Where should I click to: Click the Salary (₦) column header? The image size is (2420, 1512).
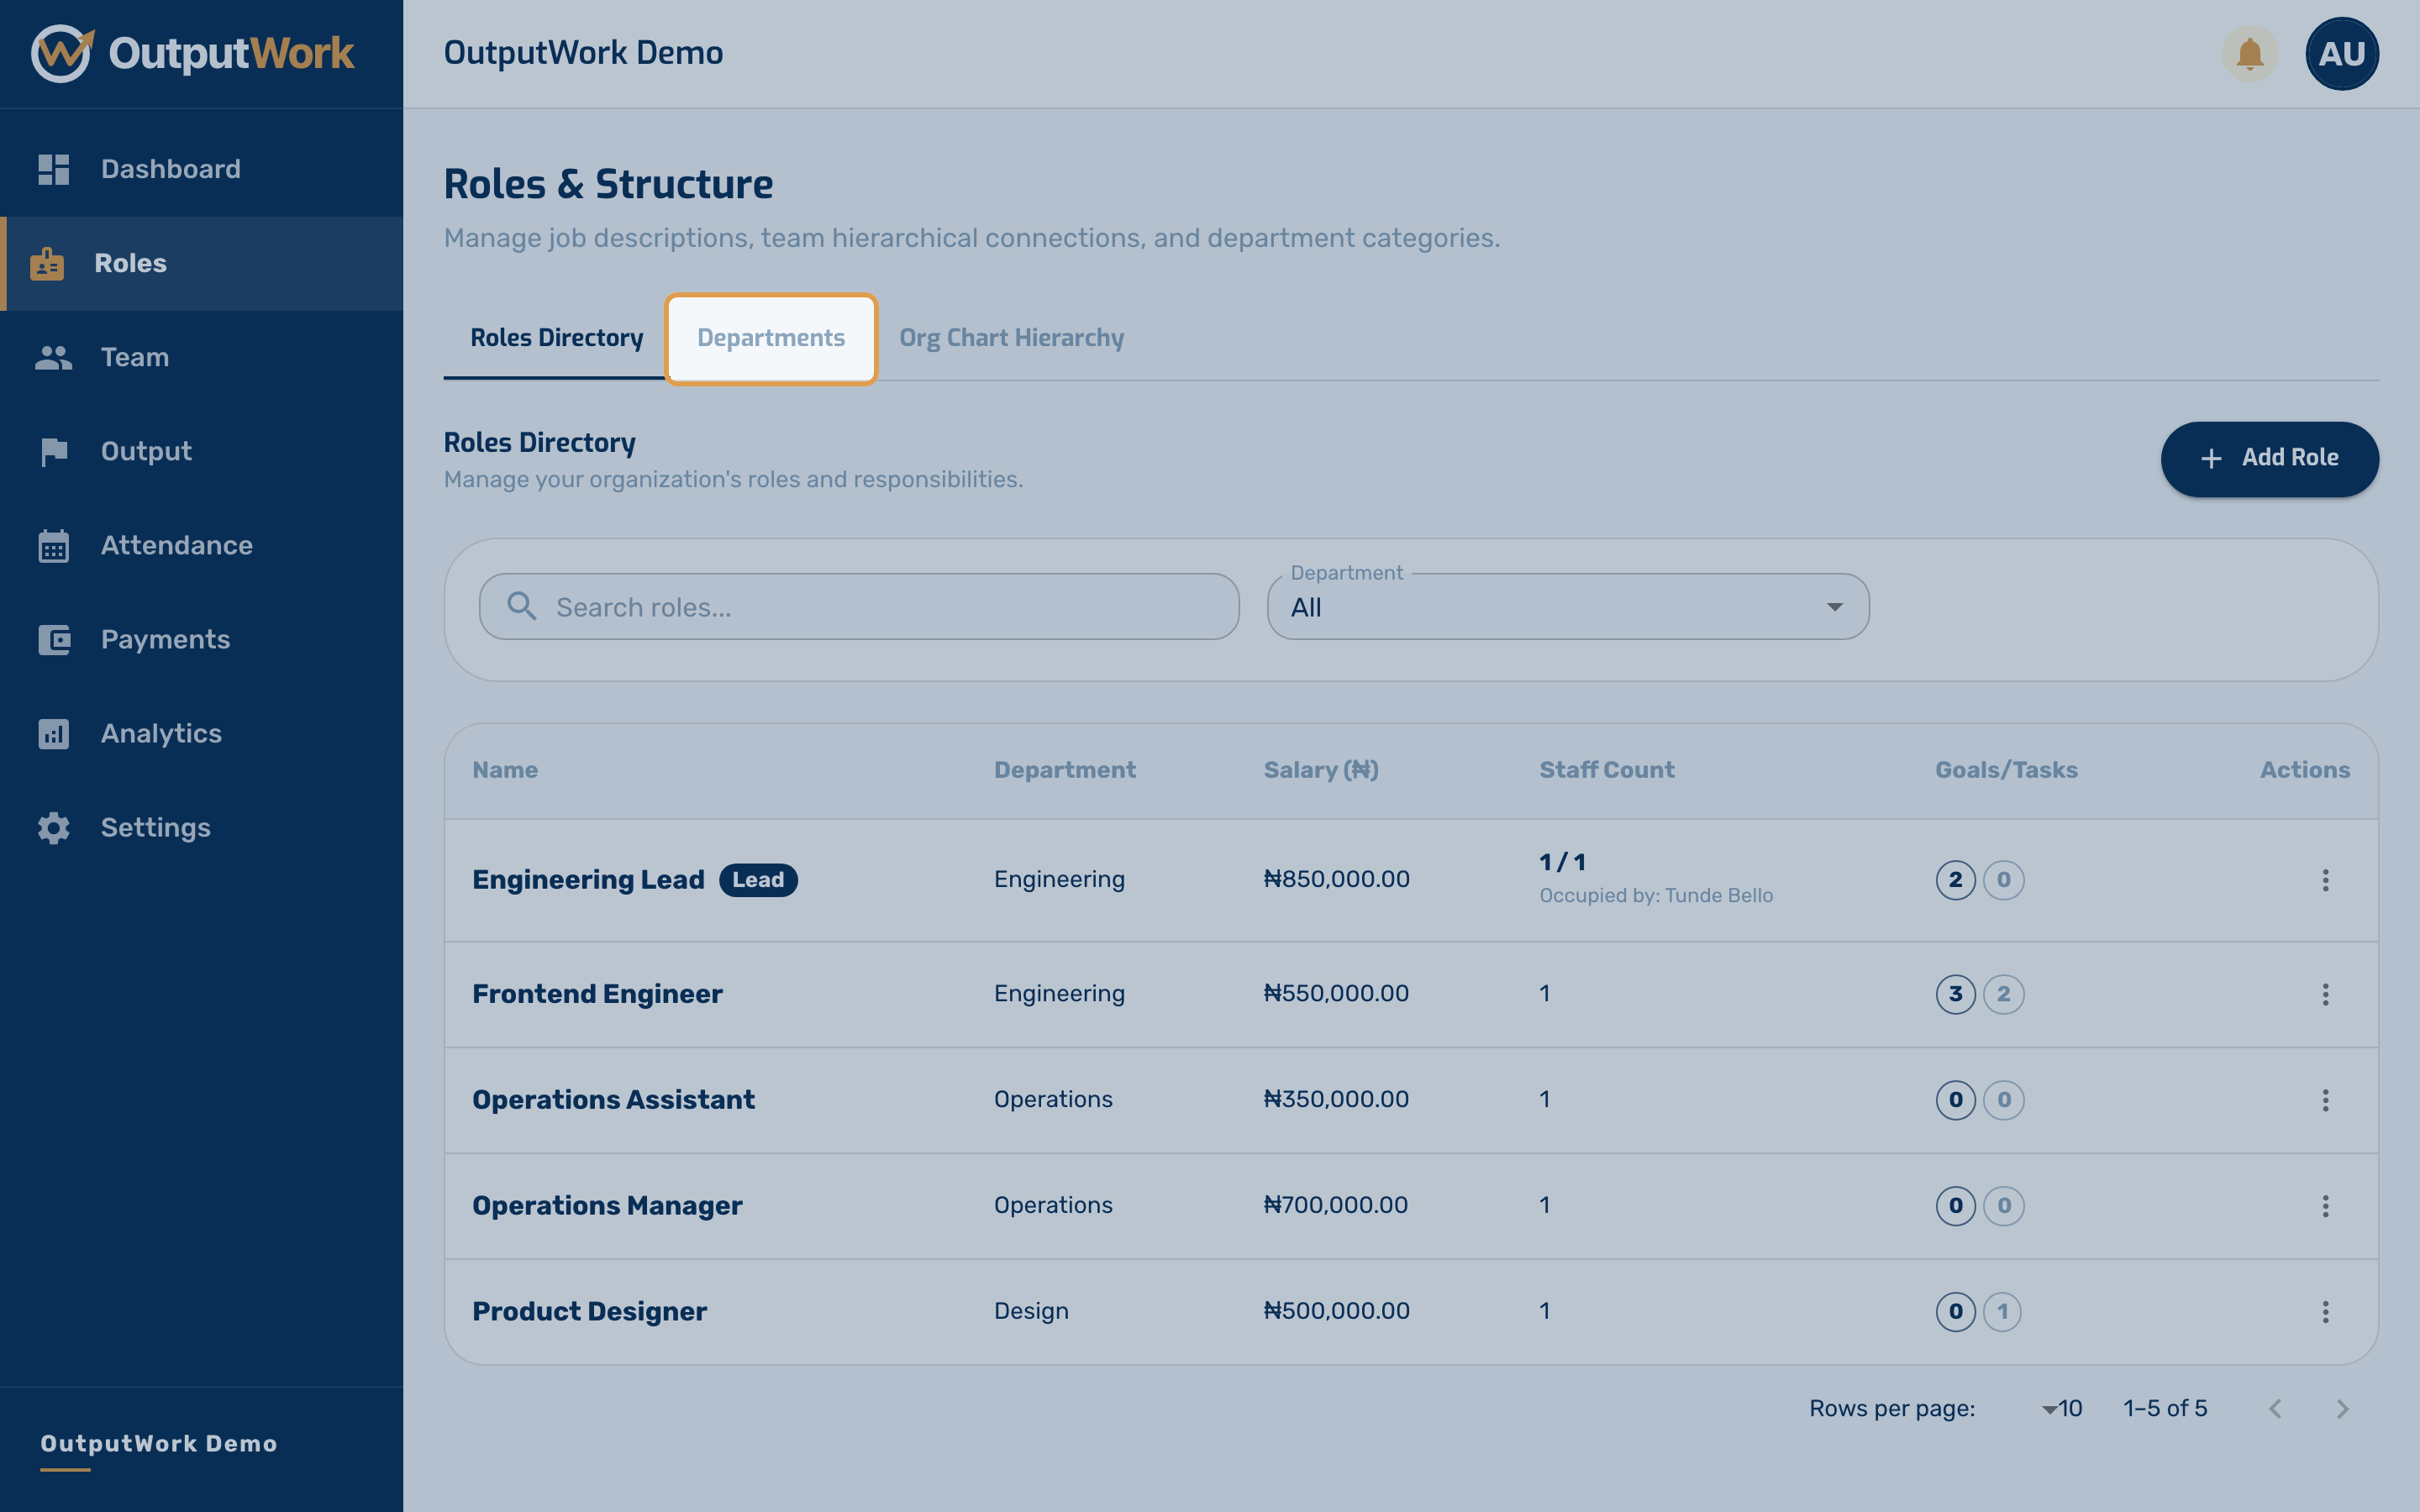[x=1320, y=770]
